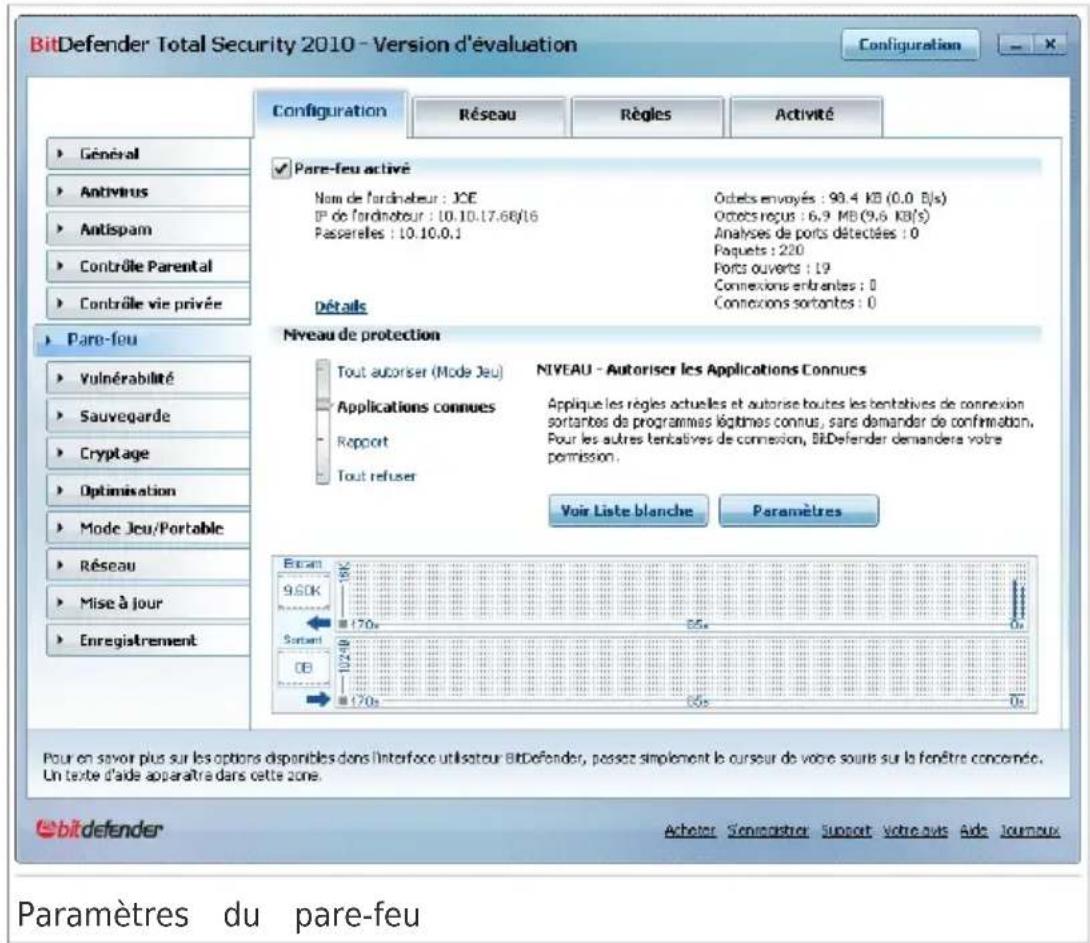Open the Général settings section
The image size is (1090, 943).
point(148,154)
